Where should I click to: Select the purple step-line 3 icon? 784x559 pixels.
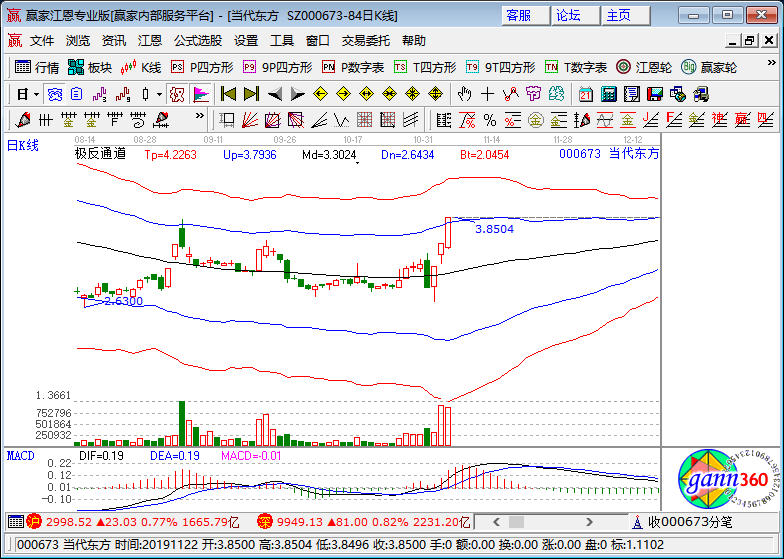coord(100,94)
